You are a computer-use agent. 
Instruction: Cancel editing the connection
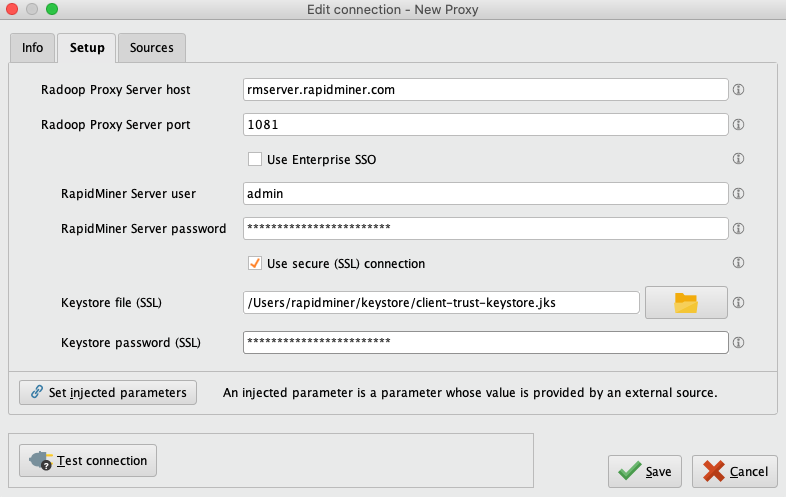pyautogui.click(x=735, y=471)
